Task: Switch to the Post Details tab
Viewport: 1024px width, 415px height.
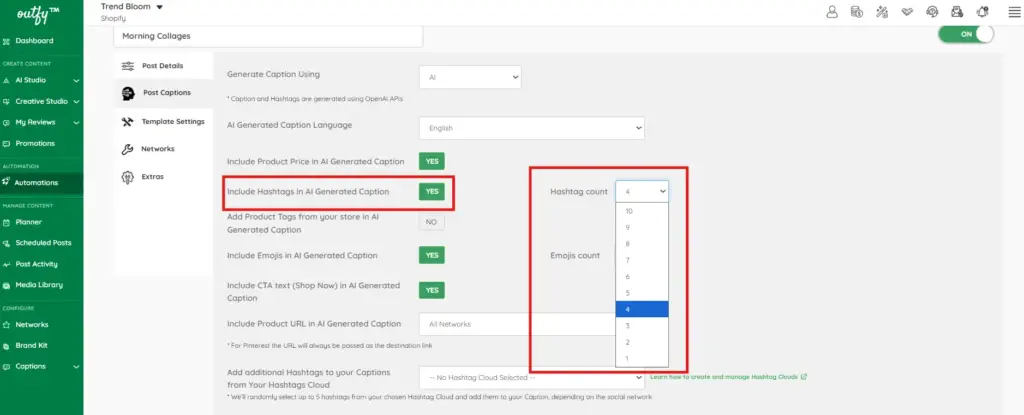Action: tap(163, 66)
